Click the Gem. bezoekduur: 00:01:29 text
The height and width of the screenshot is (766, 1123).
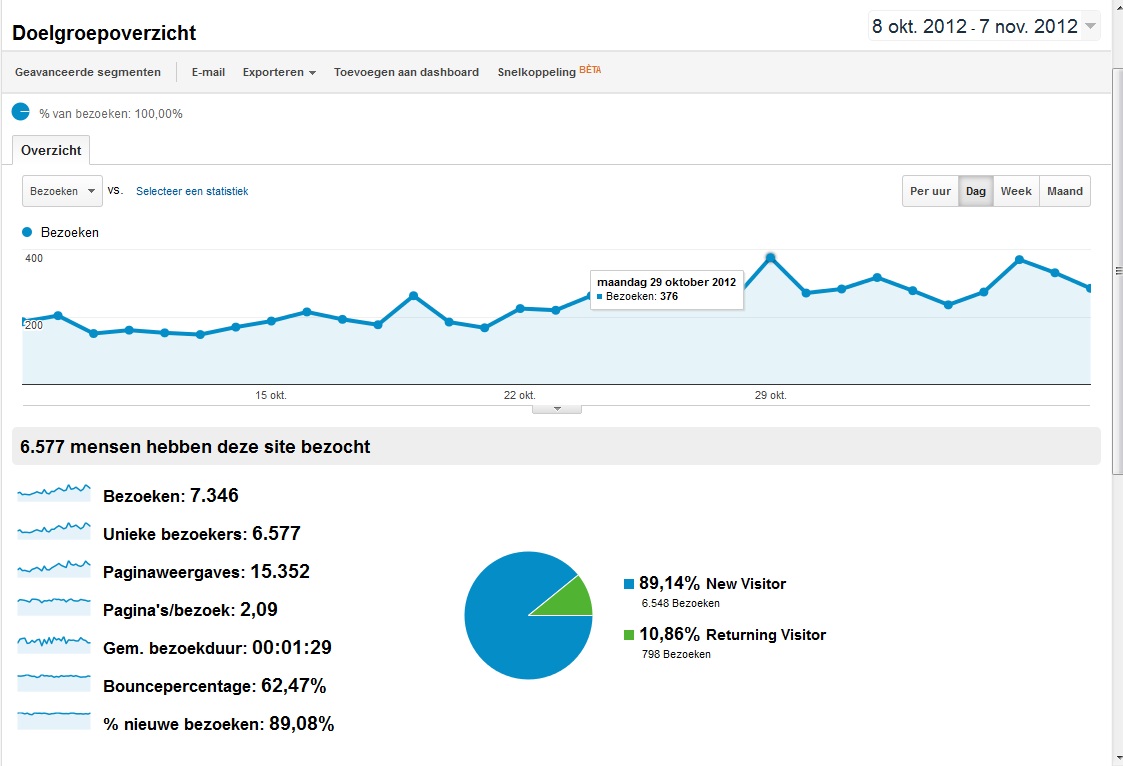point(218,648)
